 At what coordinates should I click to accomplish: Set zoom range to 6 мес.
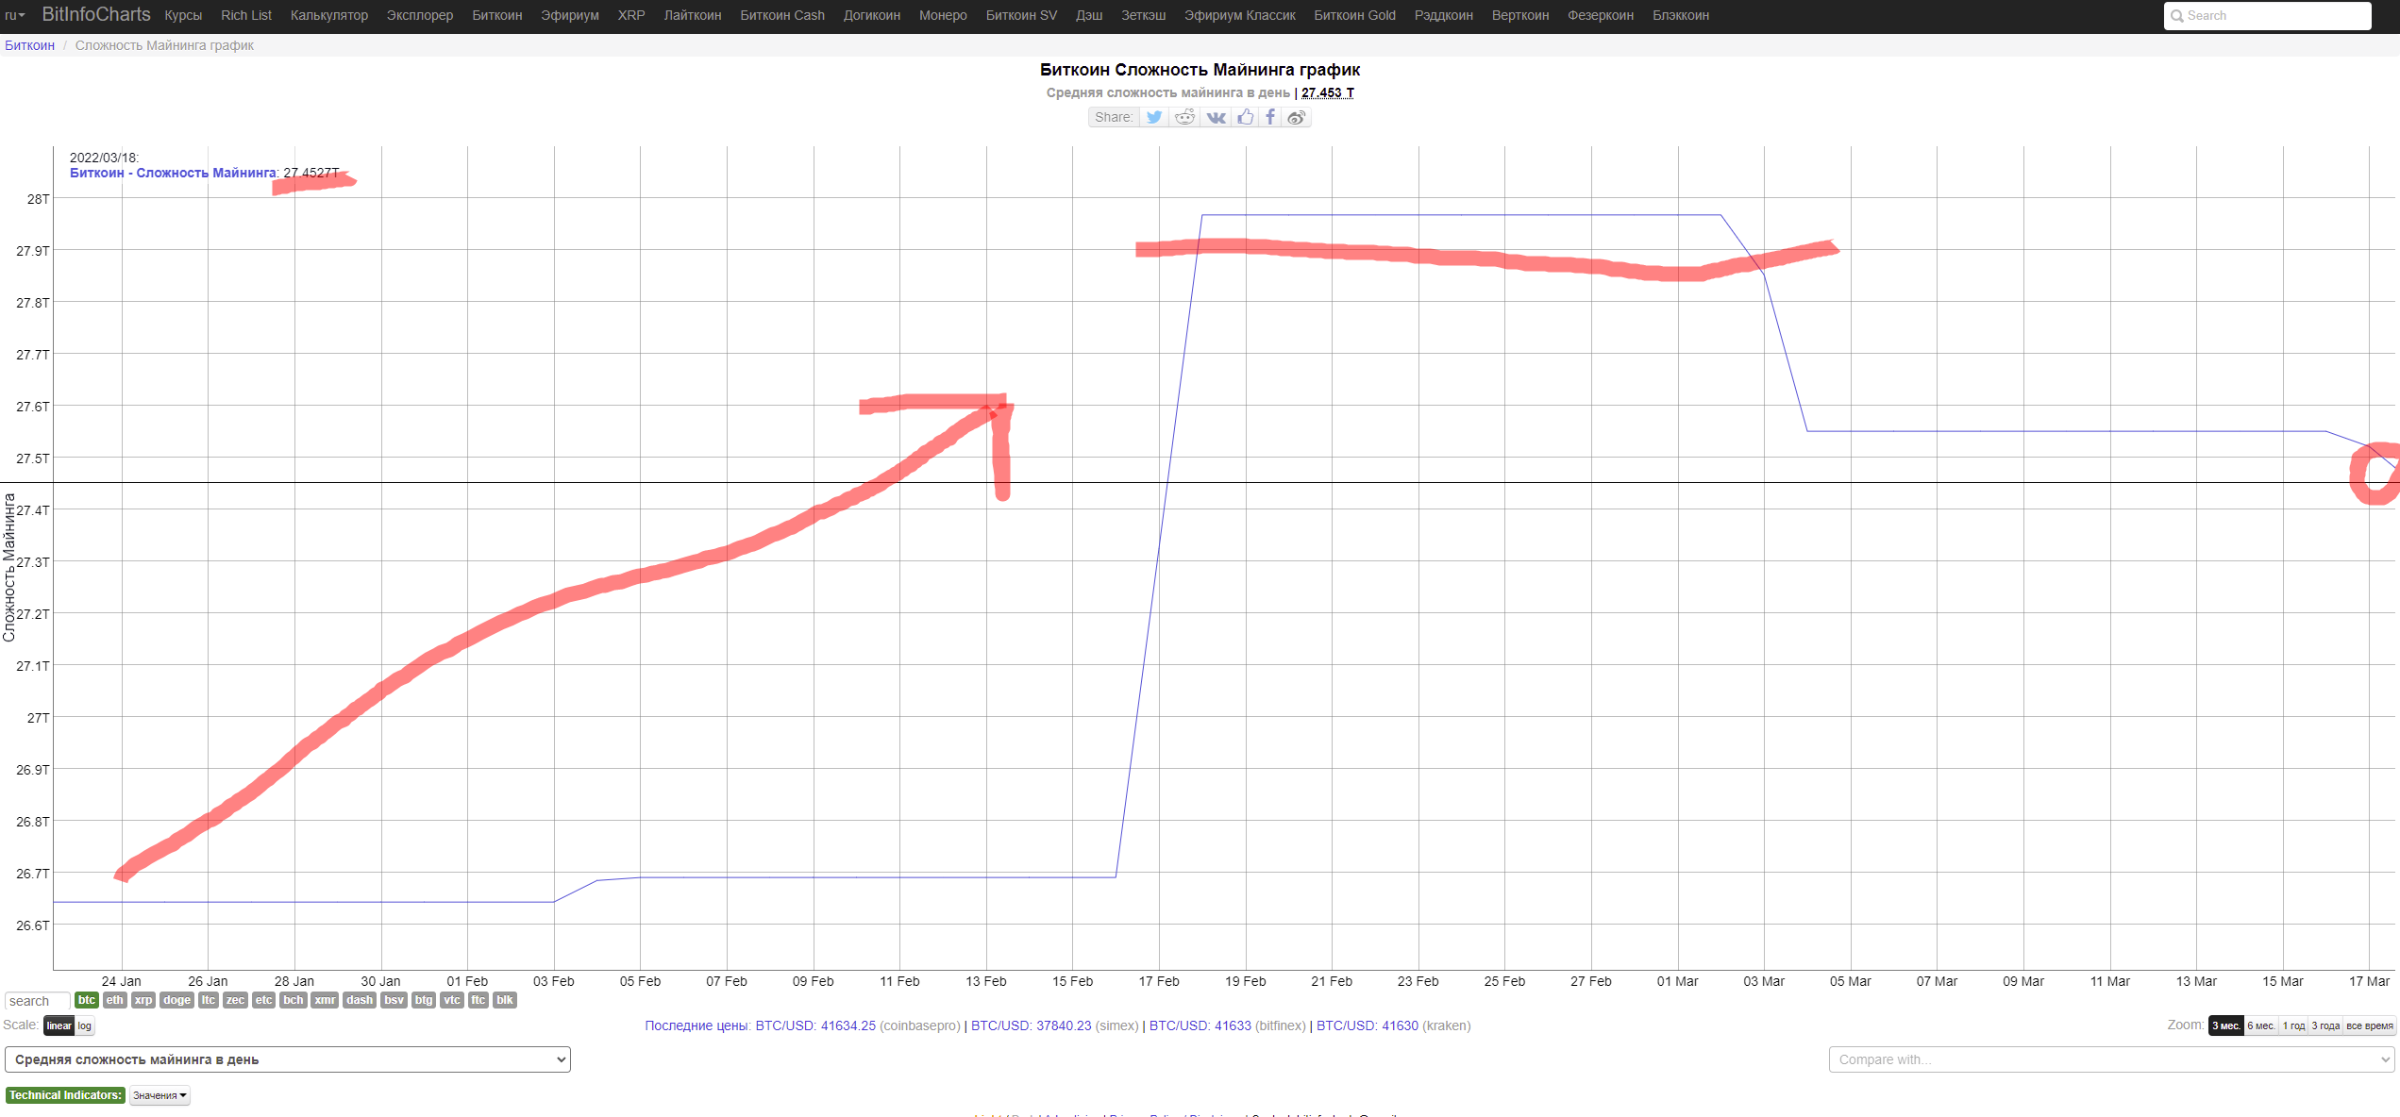2261,1026
